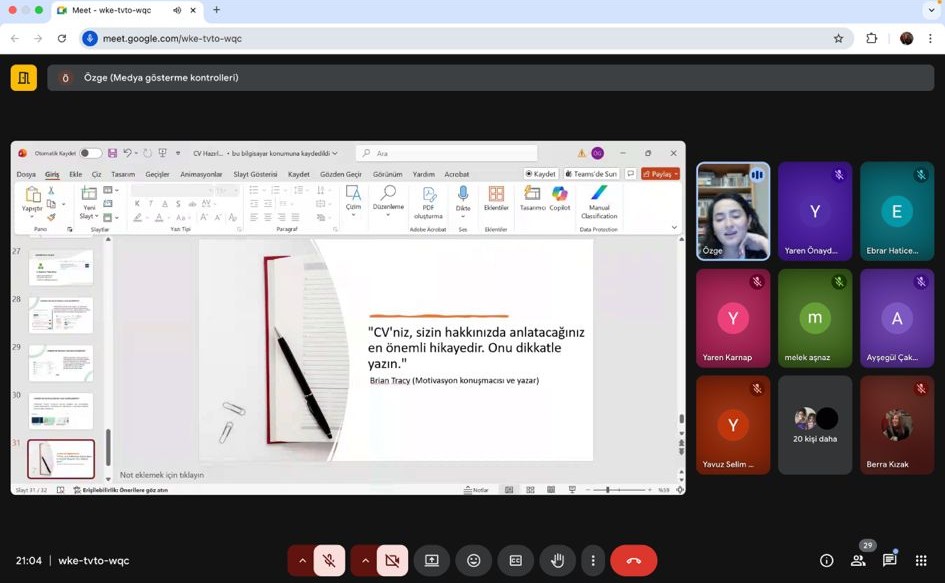Expand audio settings arrow beside microphone

pyautogui.click(x=302, y=561)
